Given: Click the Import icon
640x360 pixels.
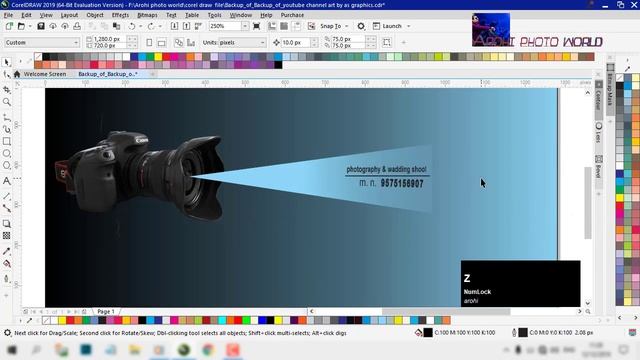Looking at the screenshot, I should pyautogui.click(x=174, y=26).
